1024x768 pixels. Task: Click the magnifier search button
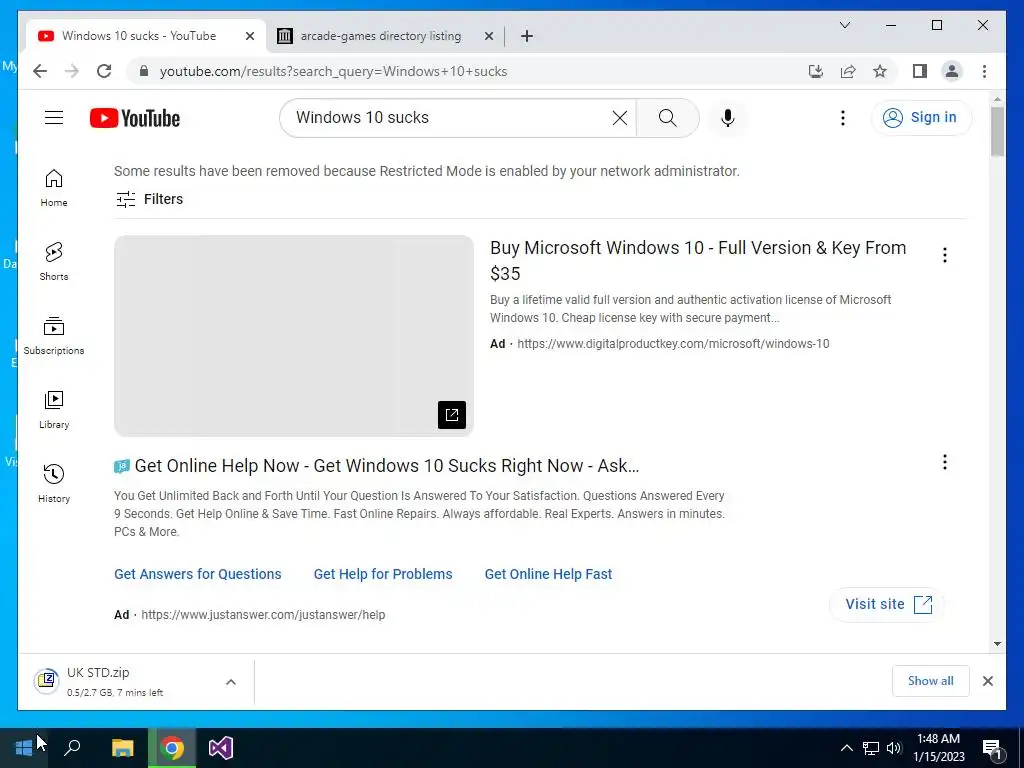tap(667, 118)
